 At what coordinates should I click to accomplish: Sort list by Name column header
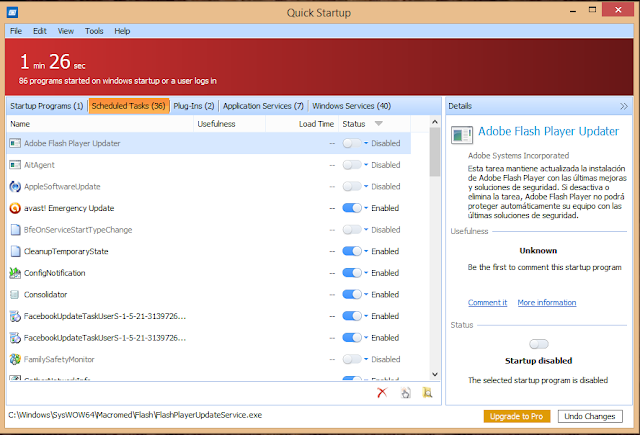click(x=100, y=124)
